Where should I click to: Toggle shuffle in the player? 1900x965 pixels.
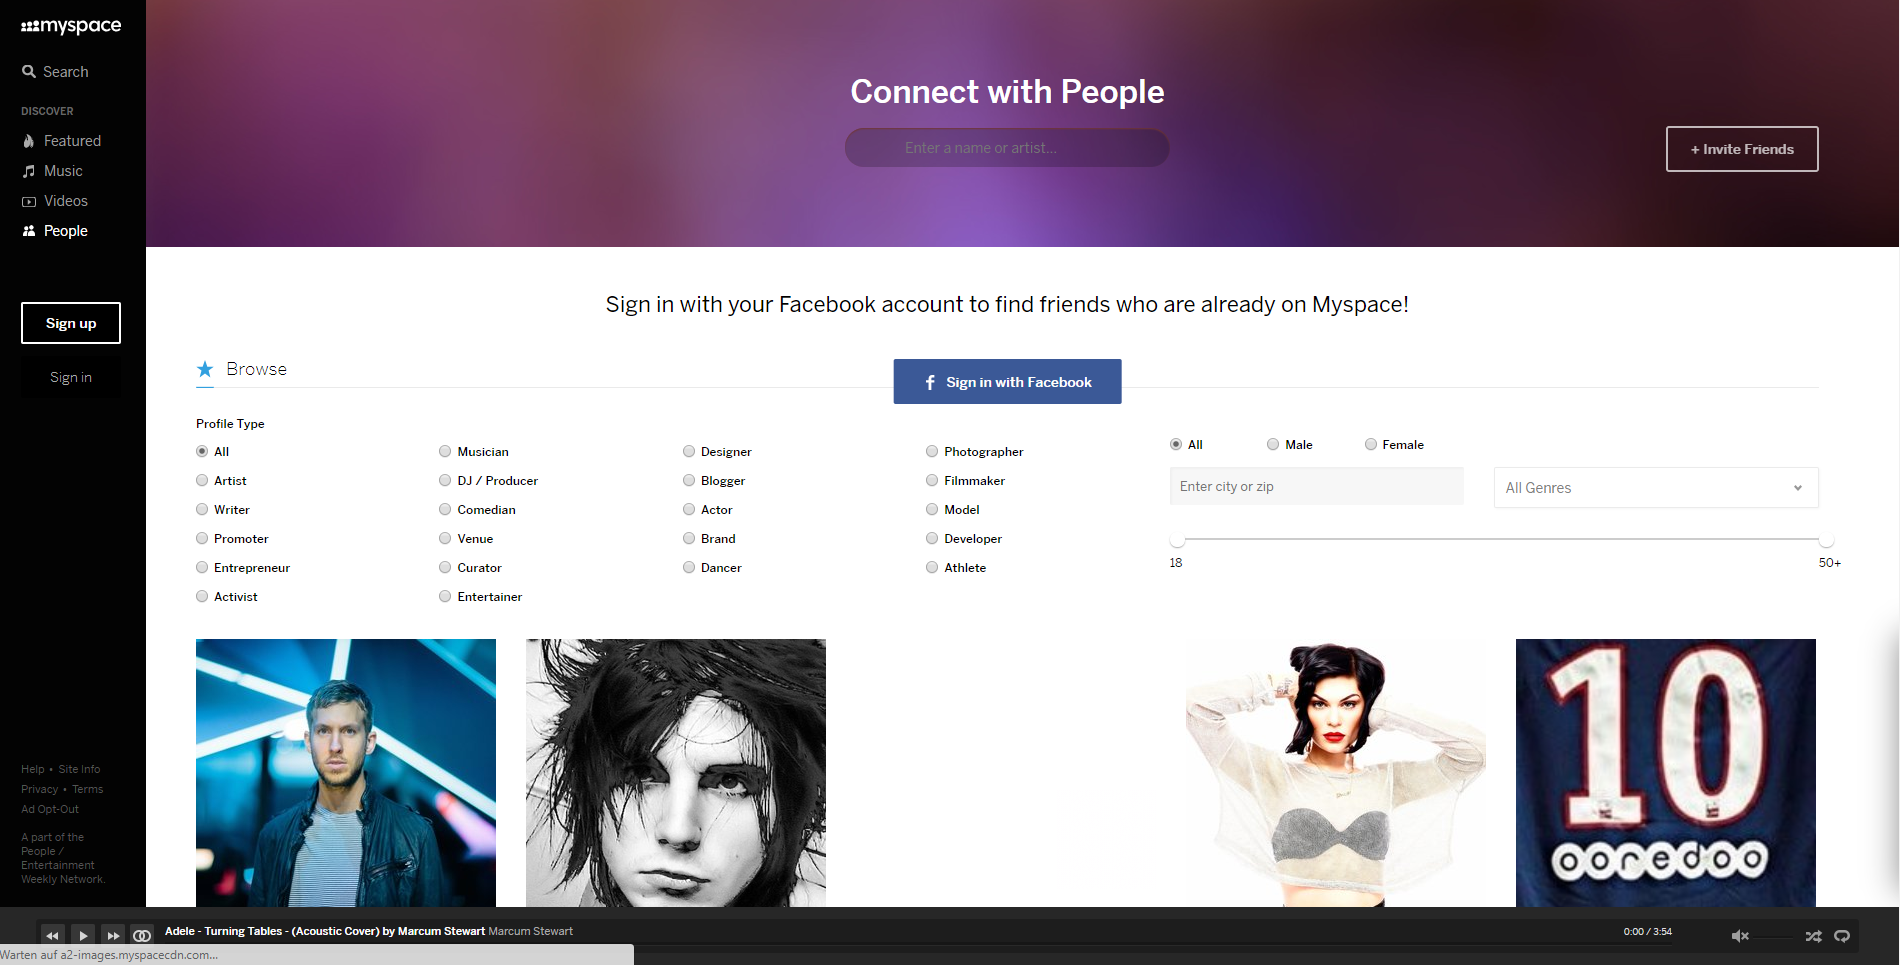pos(1813,936)
